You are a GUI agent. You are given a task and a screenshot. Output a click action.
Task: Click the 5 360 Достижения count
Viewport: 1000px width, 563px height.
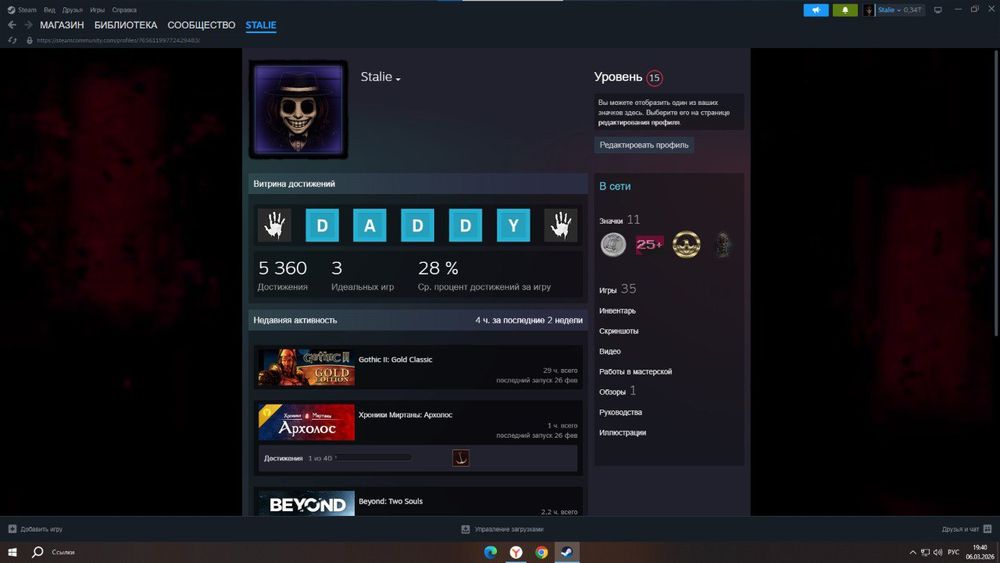(x=283, y=275)
